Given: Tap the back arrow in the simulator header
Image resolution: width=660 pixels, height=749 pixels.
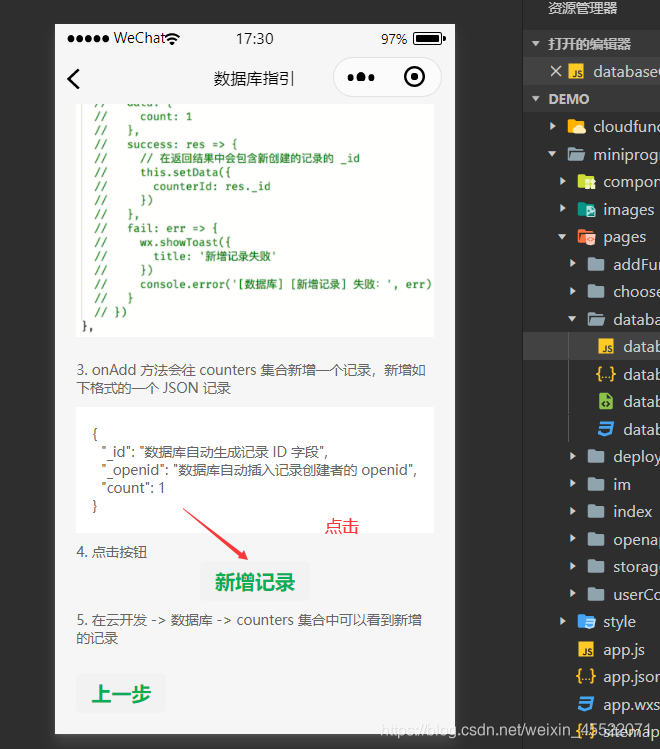Looking at the screenshot, I should [74, 79].
